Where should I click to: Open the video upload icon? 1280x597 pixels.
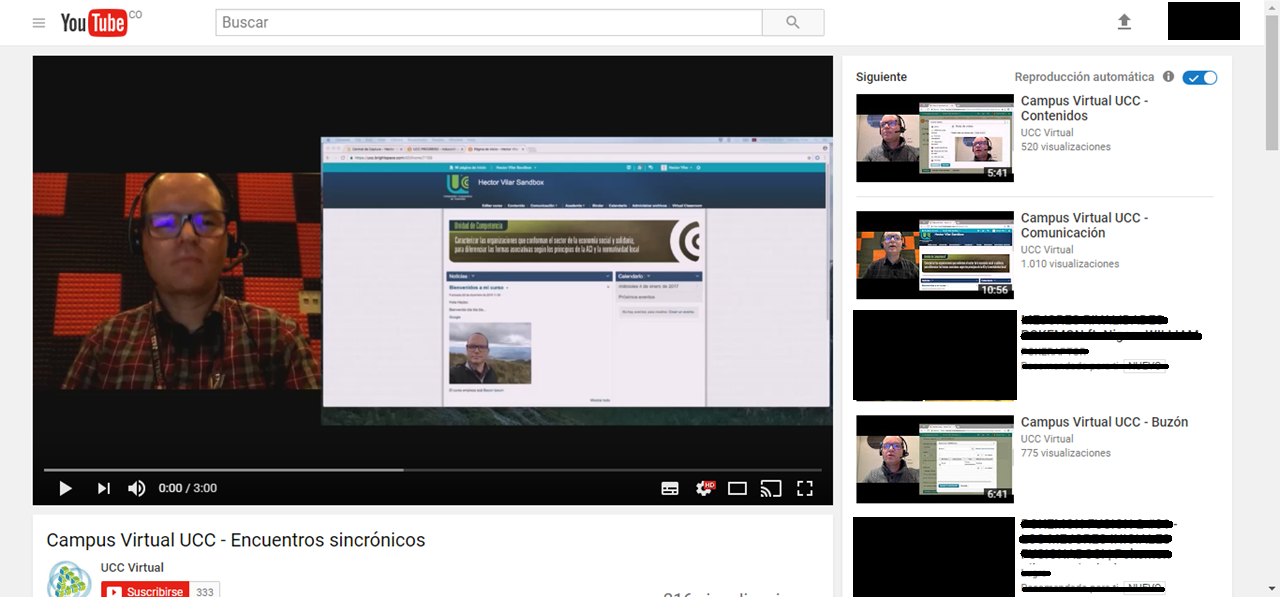1124,21
